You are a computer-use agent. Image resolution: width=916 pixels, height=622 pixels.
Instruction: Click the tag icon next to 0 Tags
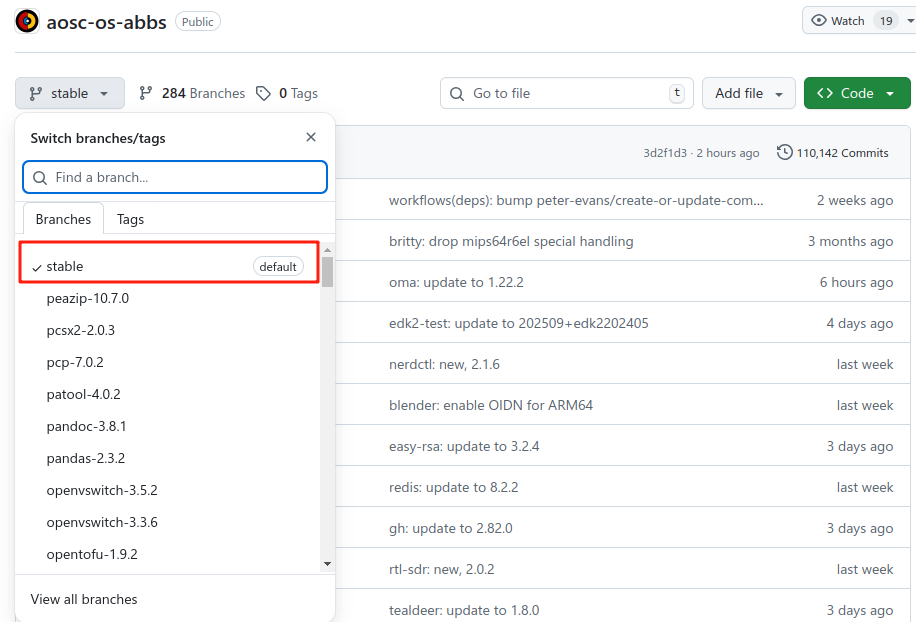[263, 93]
